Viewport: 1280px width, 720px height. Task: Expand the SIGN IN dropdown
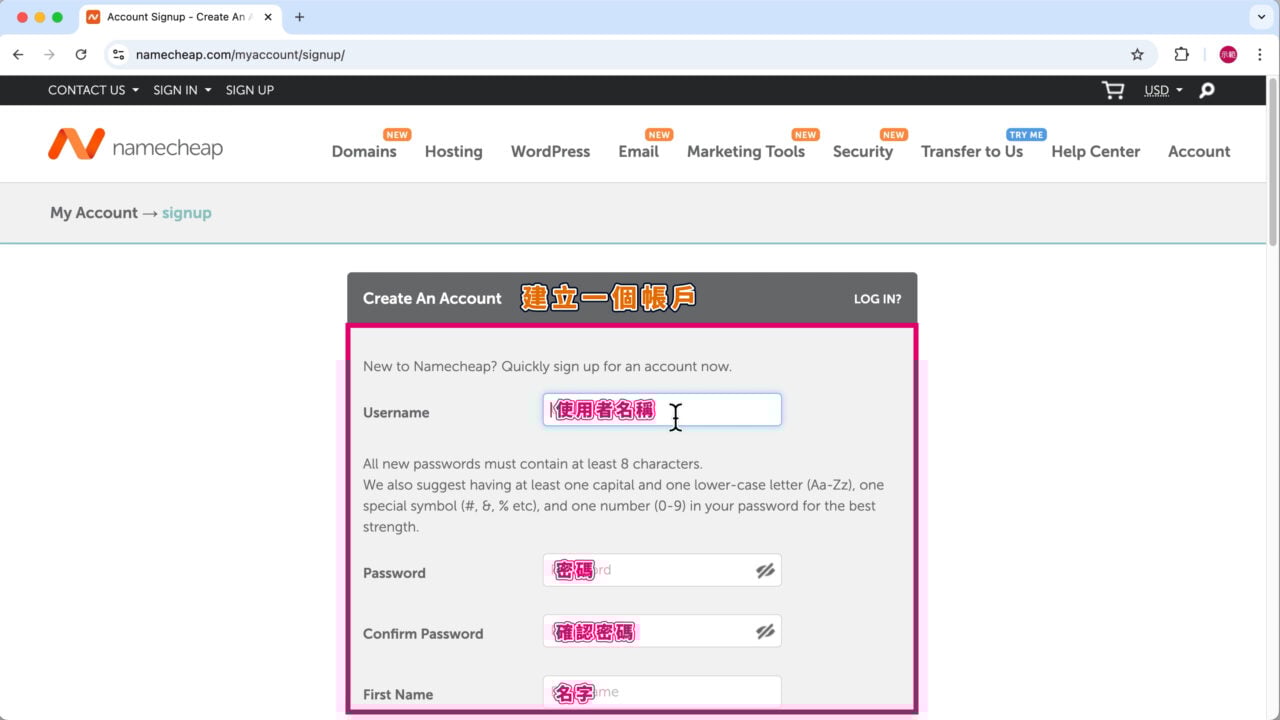coord(182,90)
